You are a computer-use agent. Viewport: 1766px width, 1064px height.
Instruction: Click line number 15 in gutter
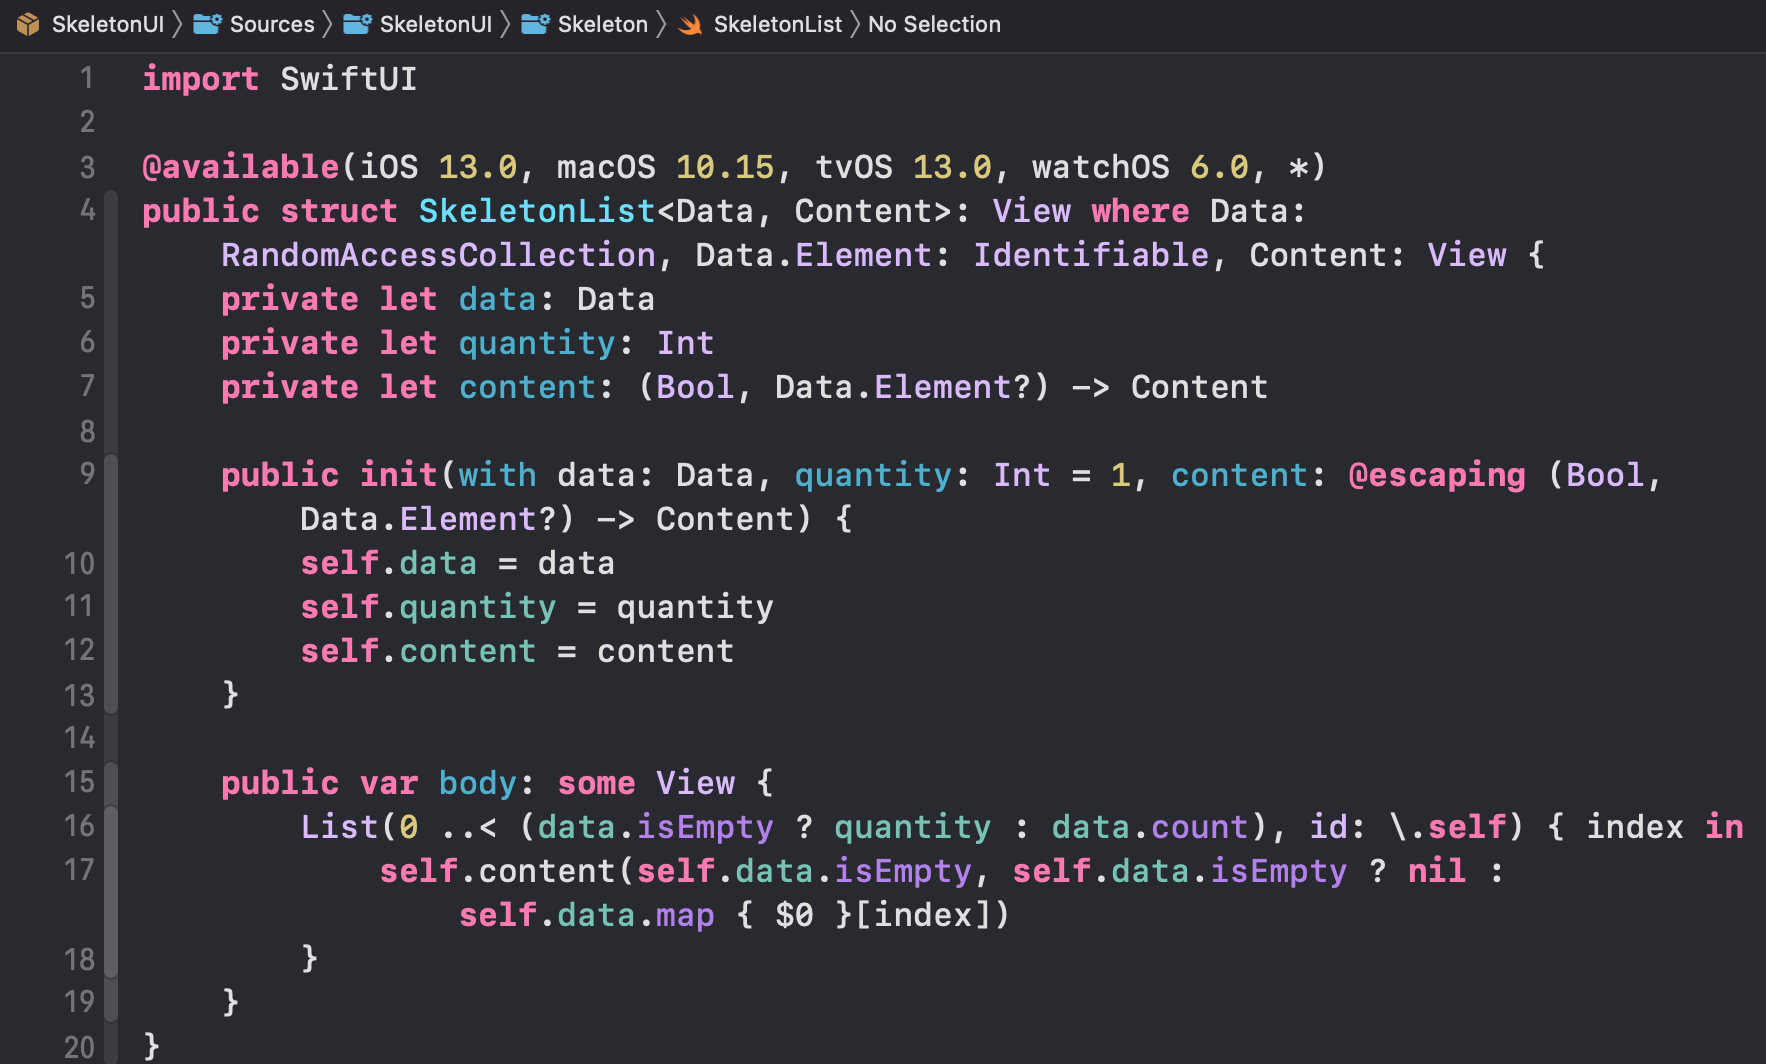[79, 782]
